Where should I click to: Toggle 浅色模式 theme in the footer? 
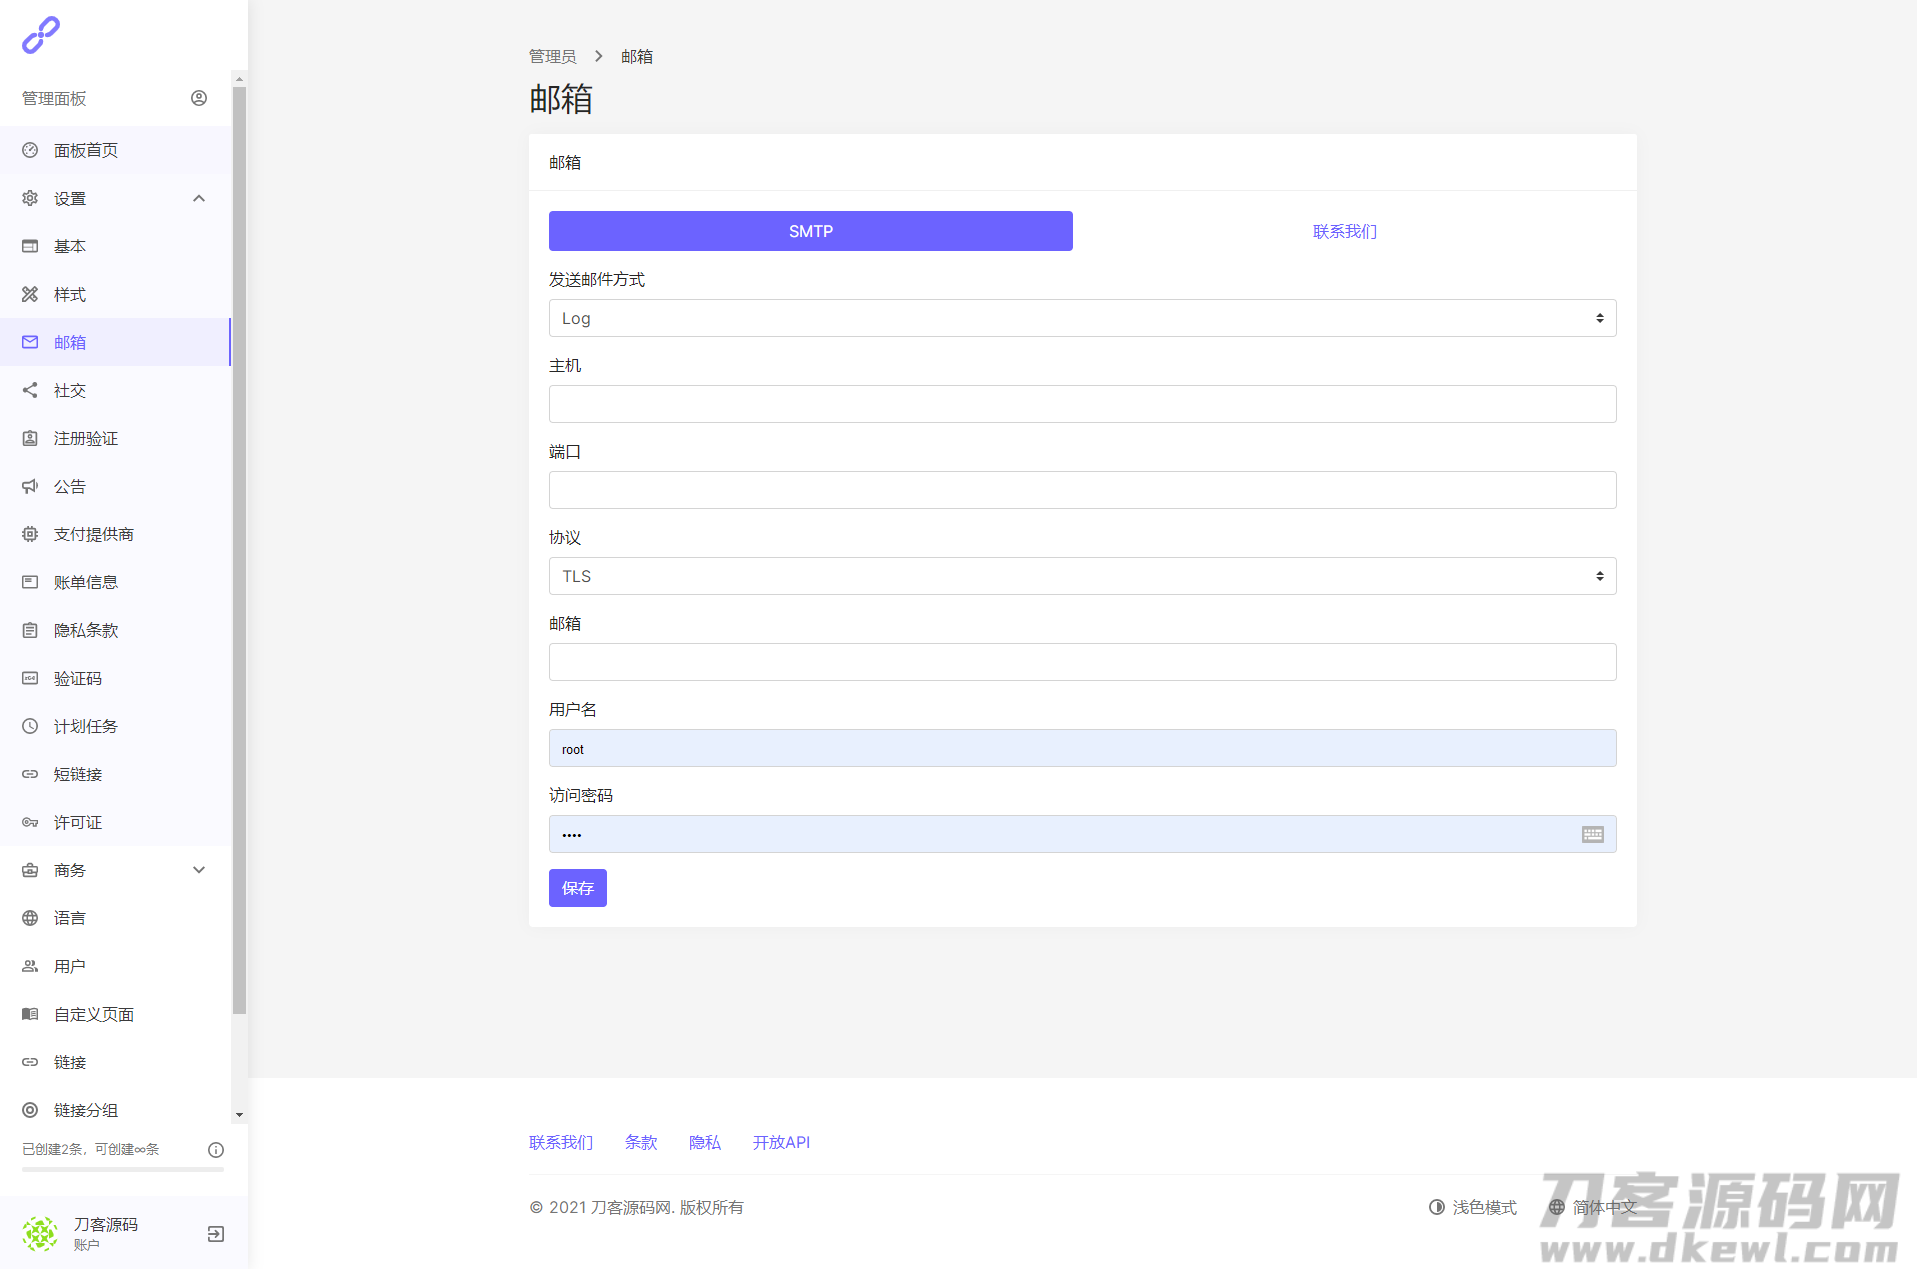(x=1473, y=1207)
